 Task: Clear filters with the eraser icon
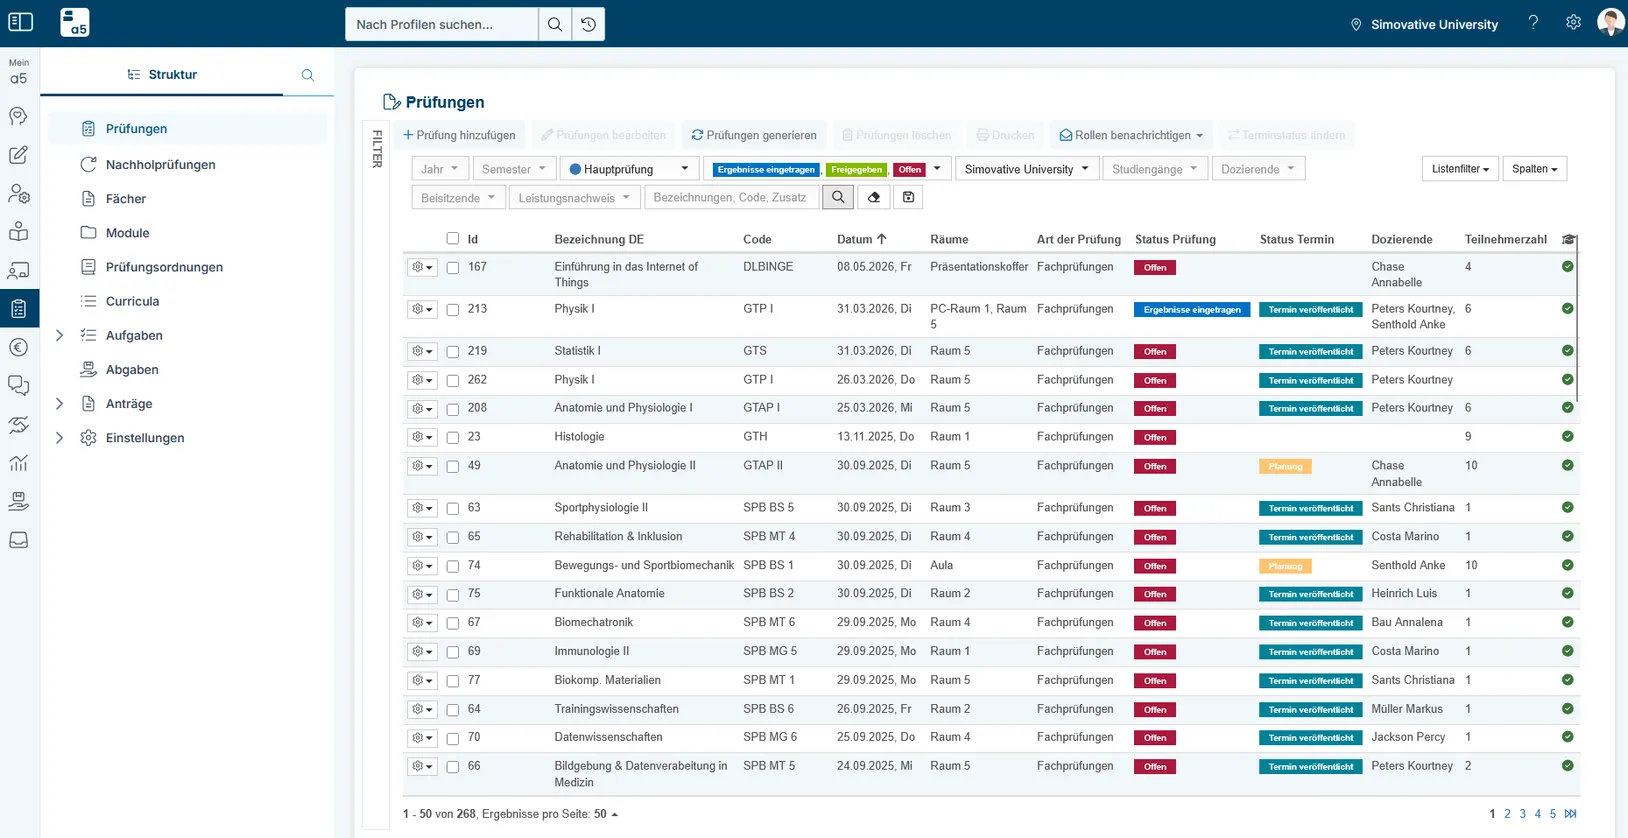874,198
